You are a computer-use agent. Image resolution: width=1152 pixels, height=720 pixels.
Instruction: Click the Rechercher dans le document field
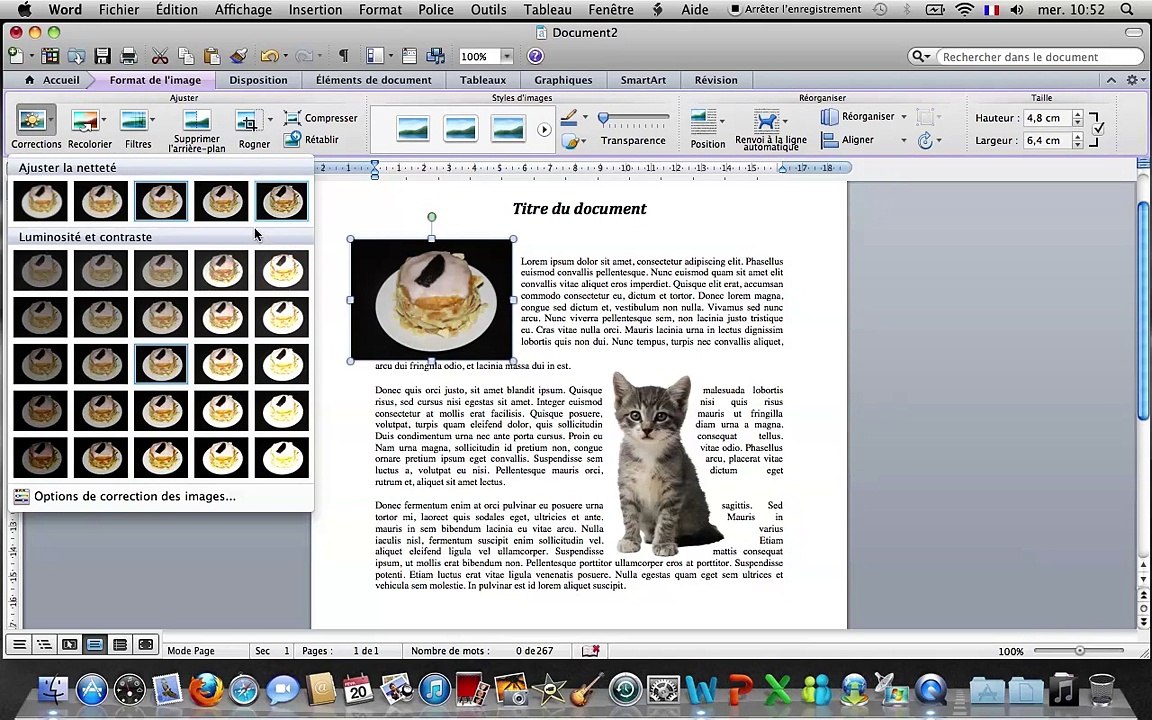click(x=1039, y=57)
